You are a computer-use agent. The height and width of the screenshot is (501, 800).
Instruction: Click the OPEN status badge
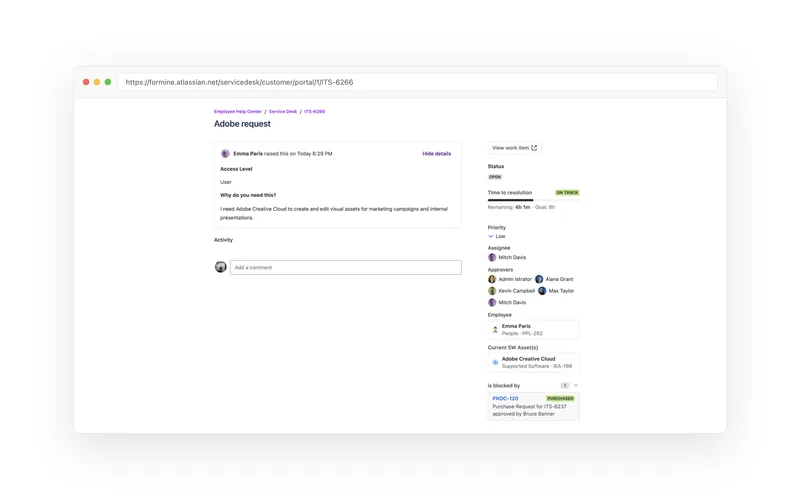click(495, 177)
